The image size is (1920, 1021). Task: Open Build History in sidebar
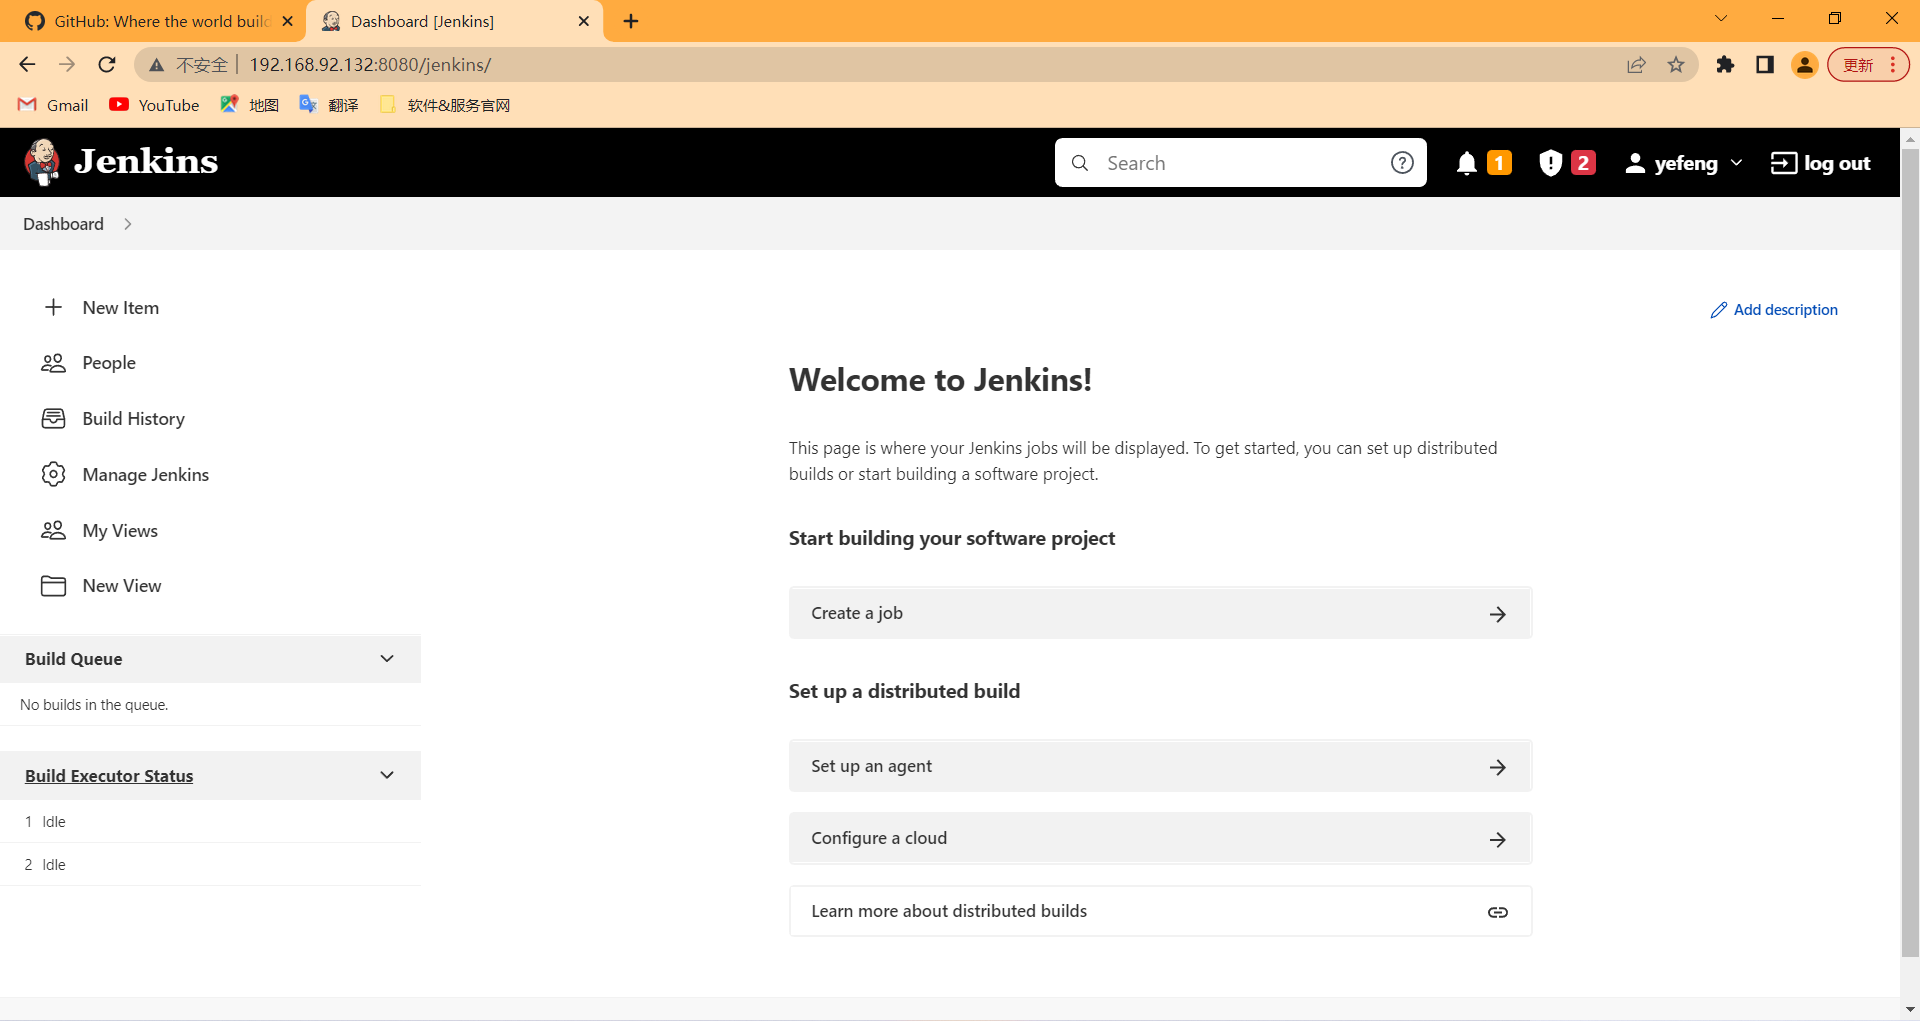tap(133, 419)
